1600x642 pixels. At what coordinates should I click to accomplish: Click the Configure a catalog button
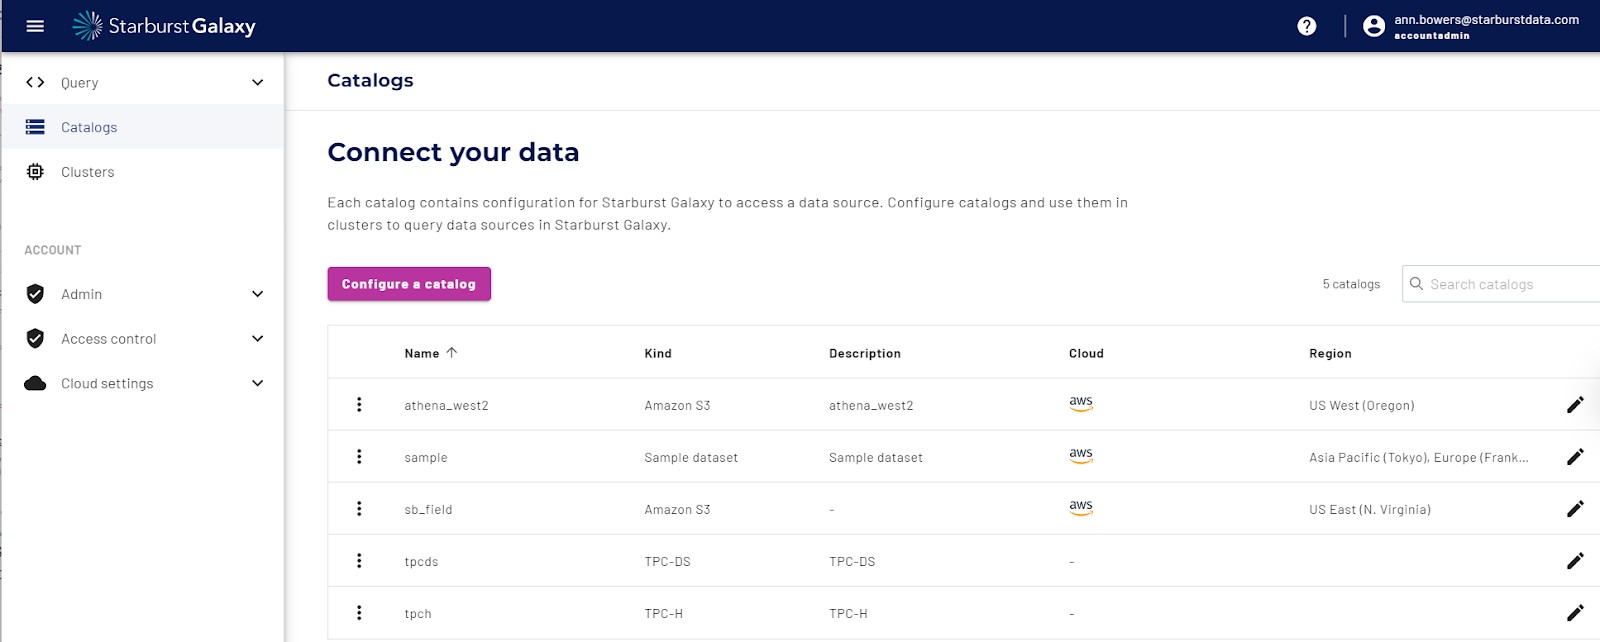tap(409, 284)
